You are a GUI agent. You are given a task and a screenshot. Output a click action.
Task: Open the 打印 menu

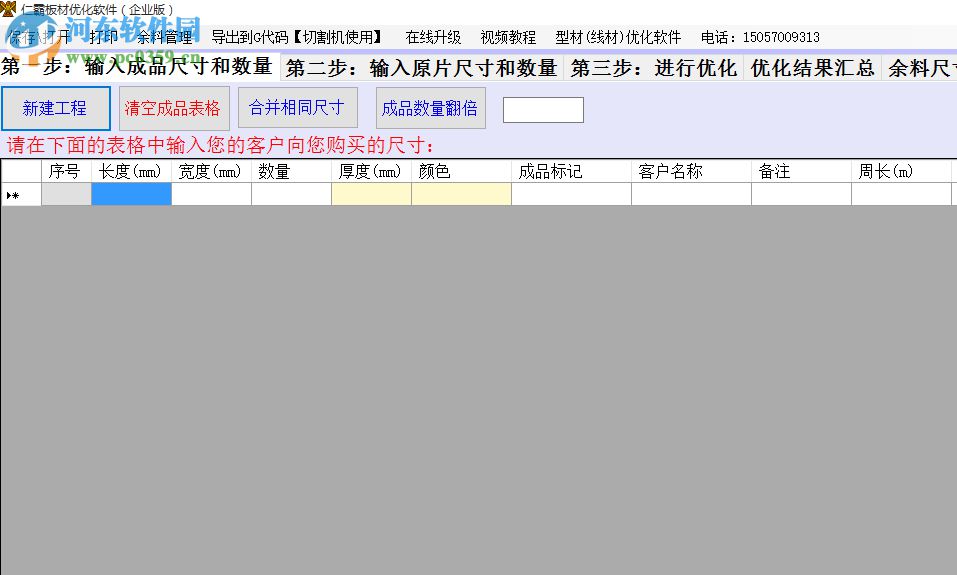click(x=103, y=37)
